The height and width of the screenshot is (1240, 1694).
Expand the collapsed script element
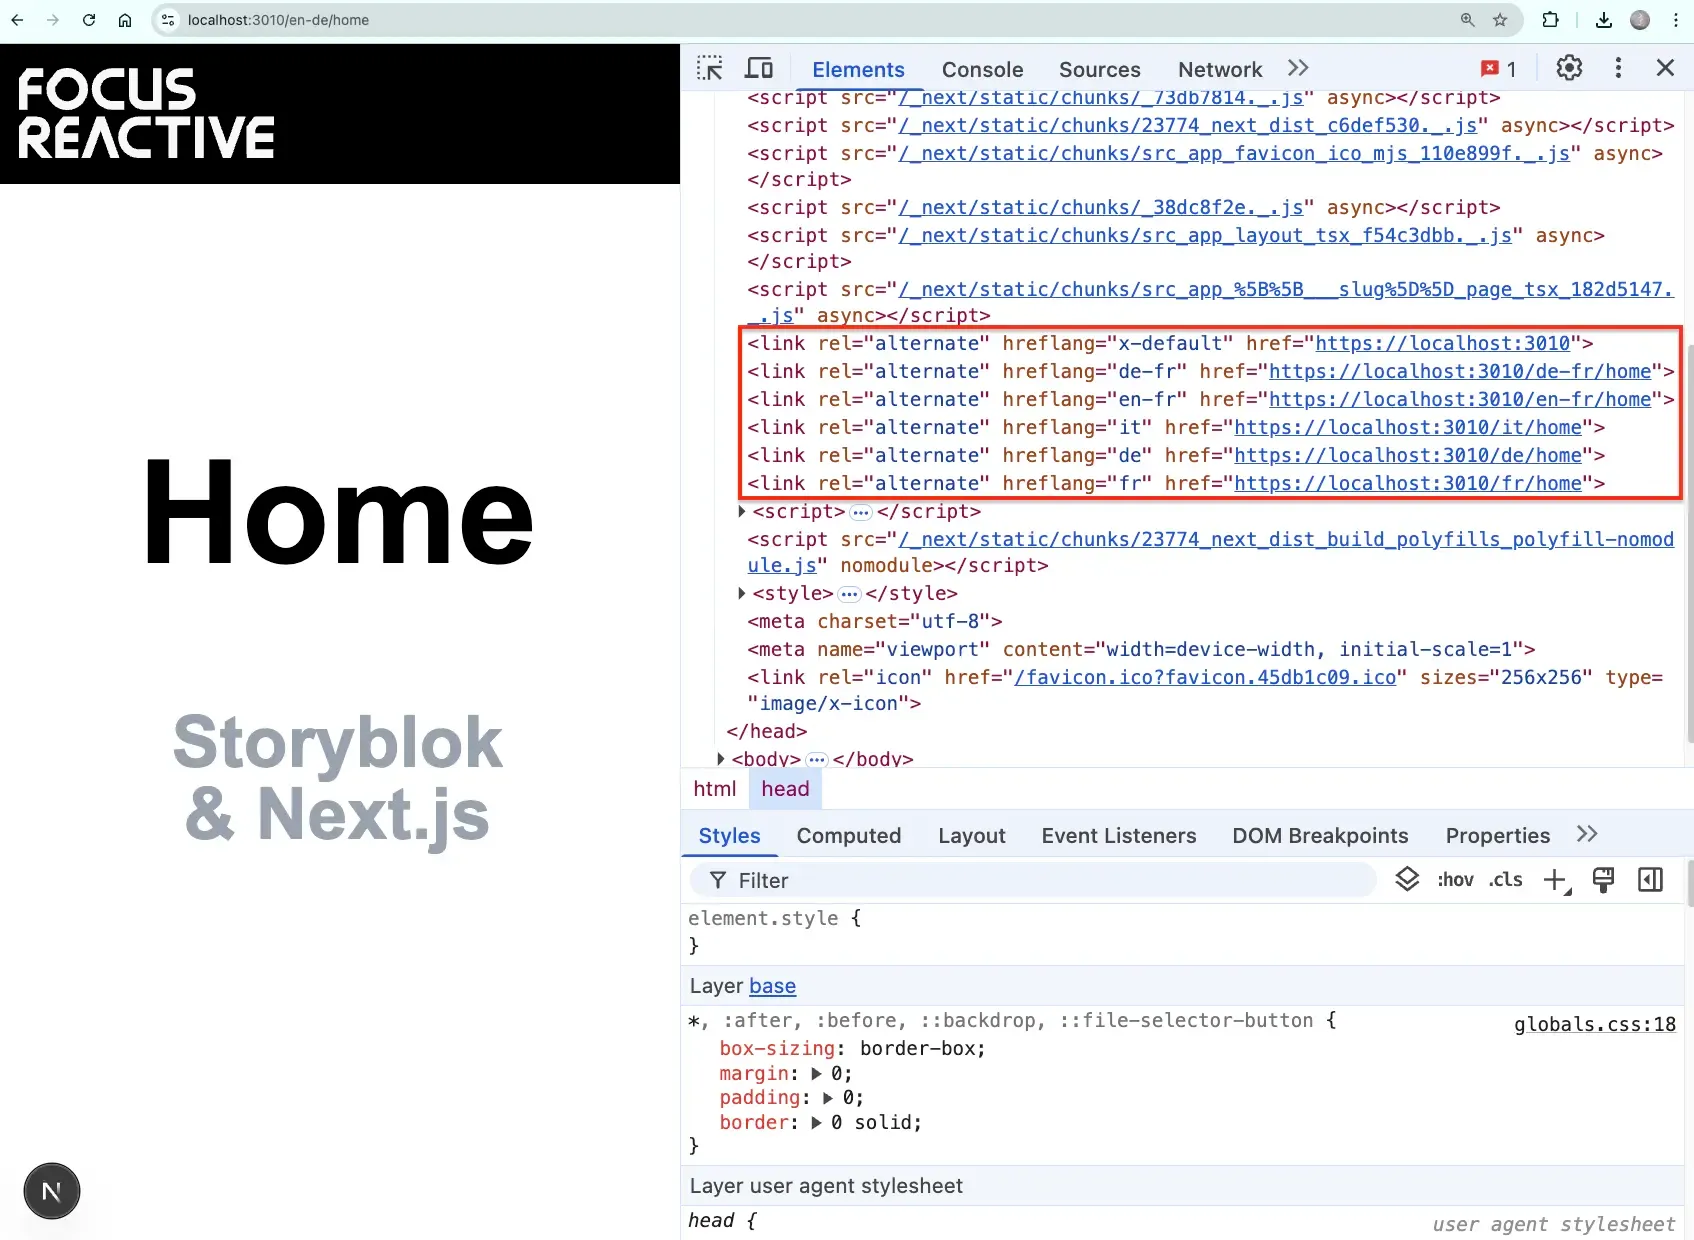(742, 511)
